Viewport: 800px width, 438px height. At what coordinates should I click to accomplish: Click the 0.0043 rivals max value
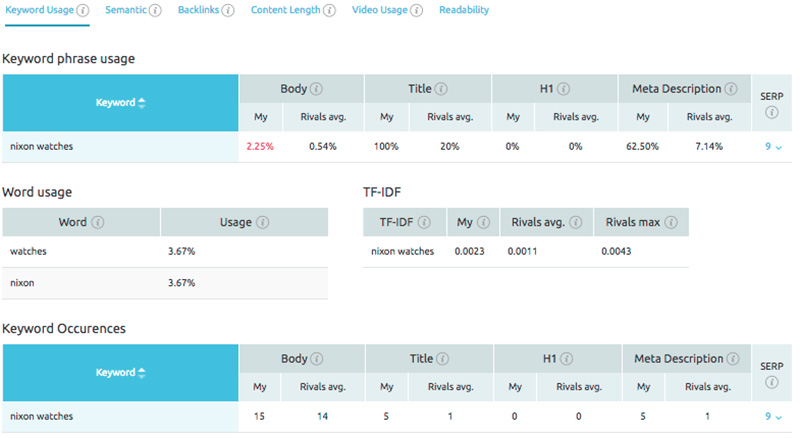pos(616,252)
